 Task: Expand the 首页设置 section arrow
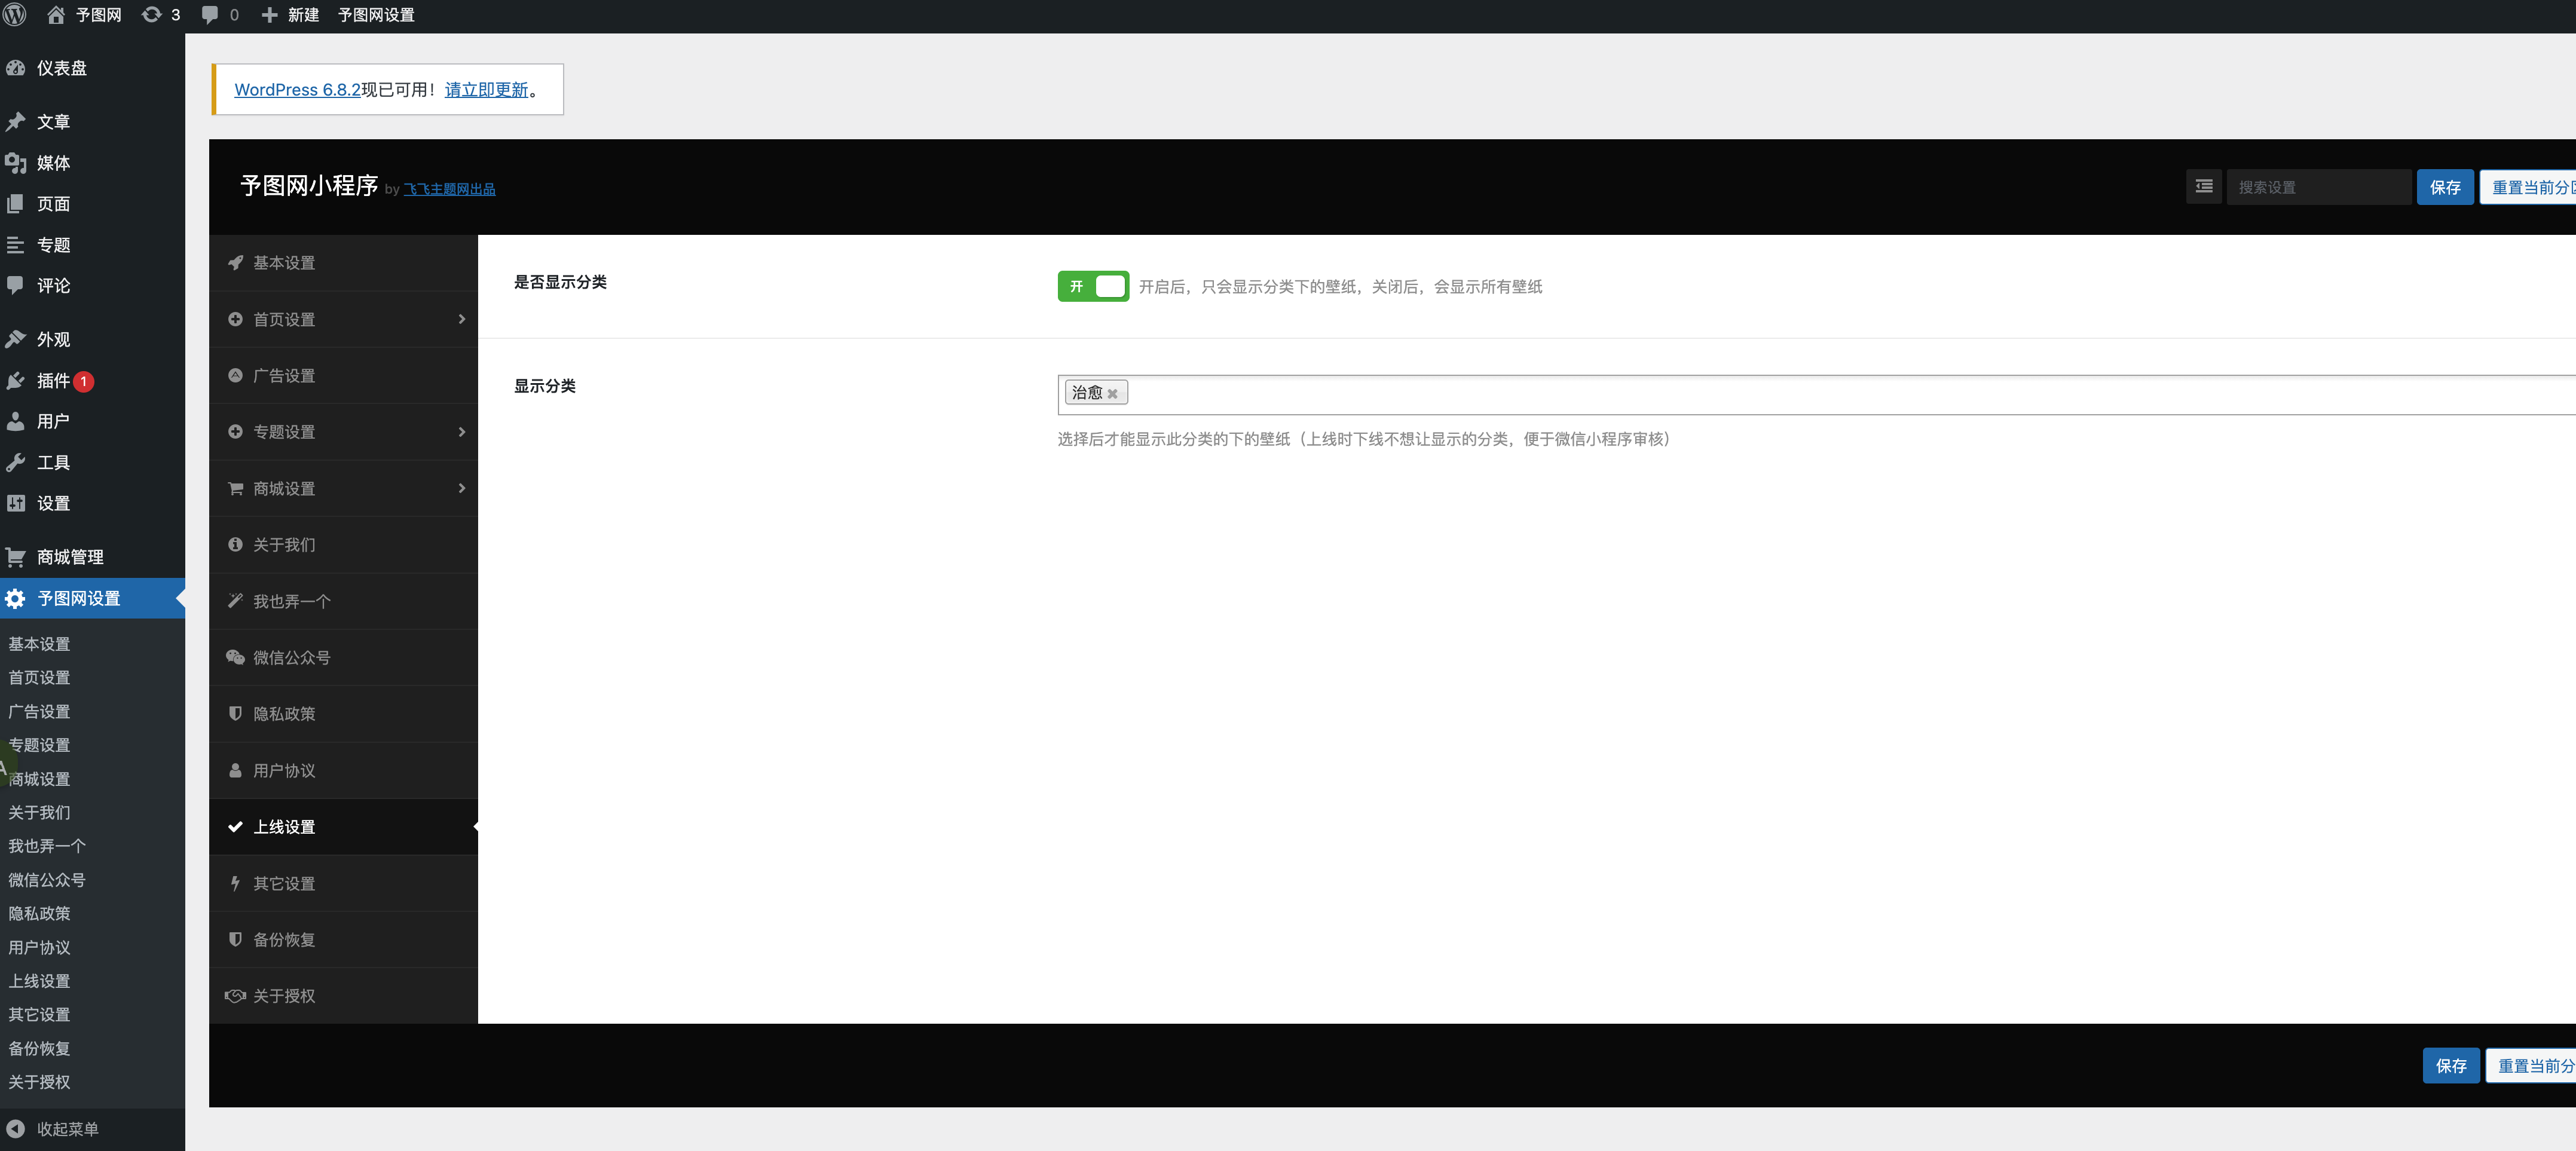pyautogui.click(x=461, y=319)
